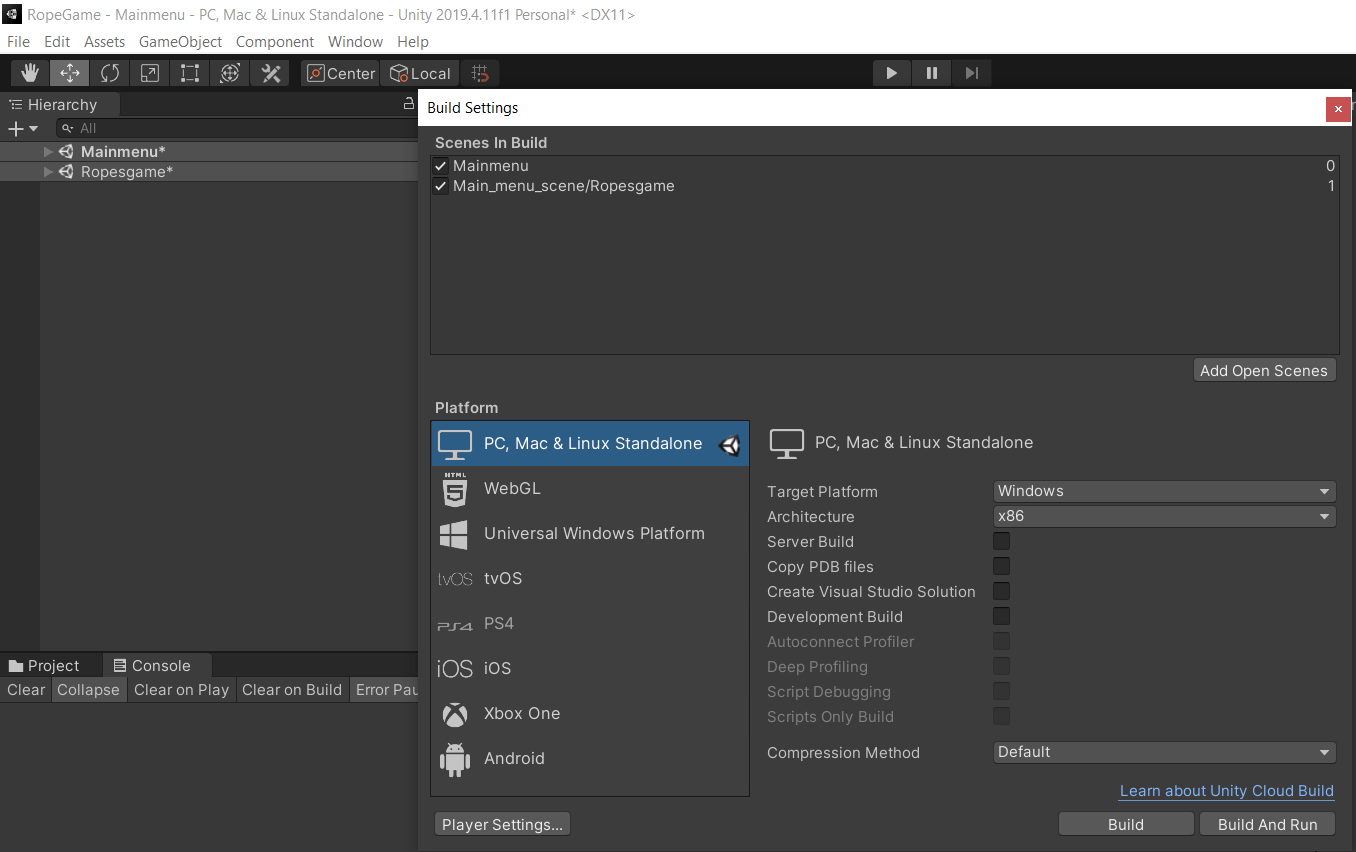Open the Architecture dropdown
Image resolution: width=1356 pixels, height=852 pixels.
coord(1165,516)
